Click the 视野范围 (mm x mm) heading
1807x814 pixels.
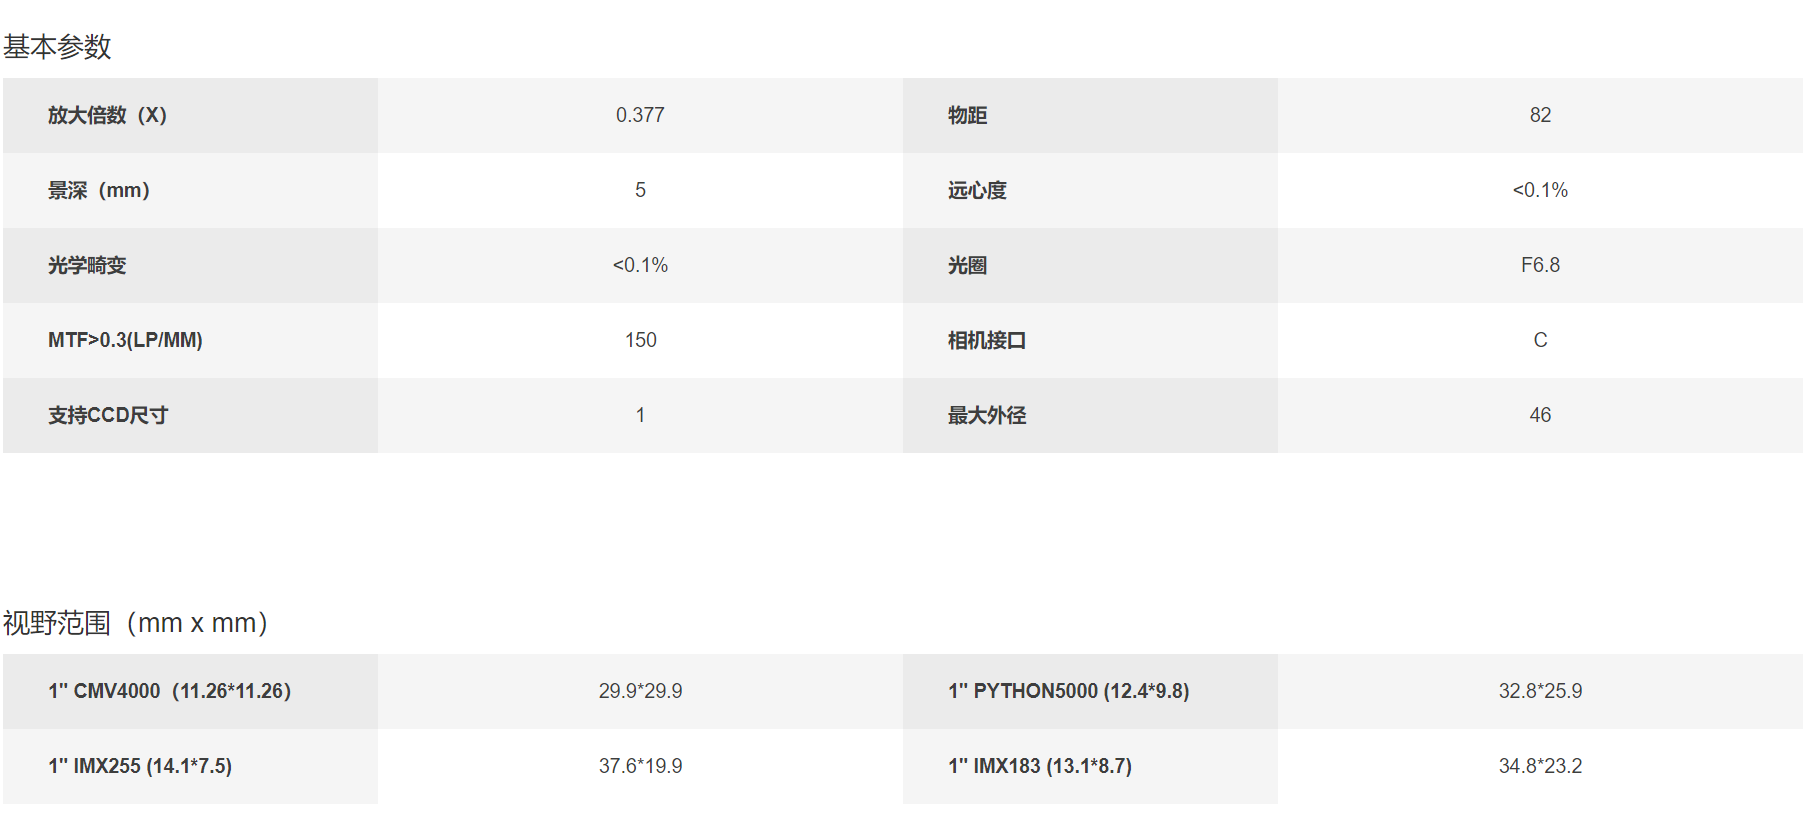136,623
